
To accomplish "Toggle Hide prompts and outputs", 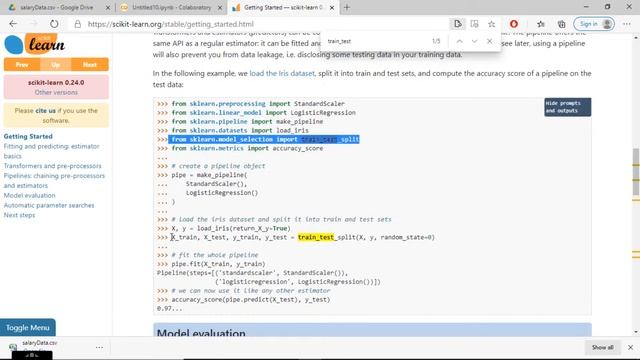I will pos(567,107).
